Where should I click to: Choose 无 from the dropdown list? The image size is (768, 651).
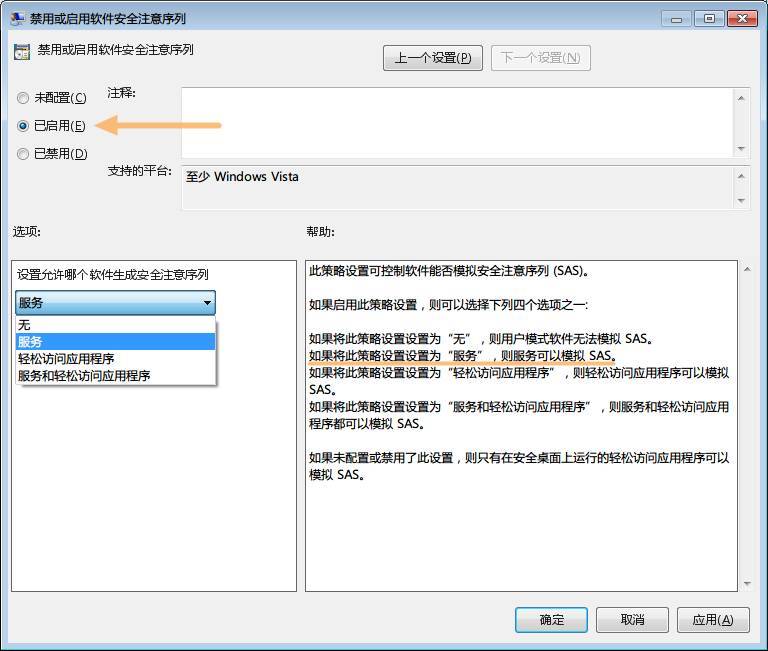[116, 325]
